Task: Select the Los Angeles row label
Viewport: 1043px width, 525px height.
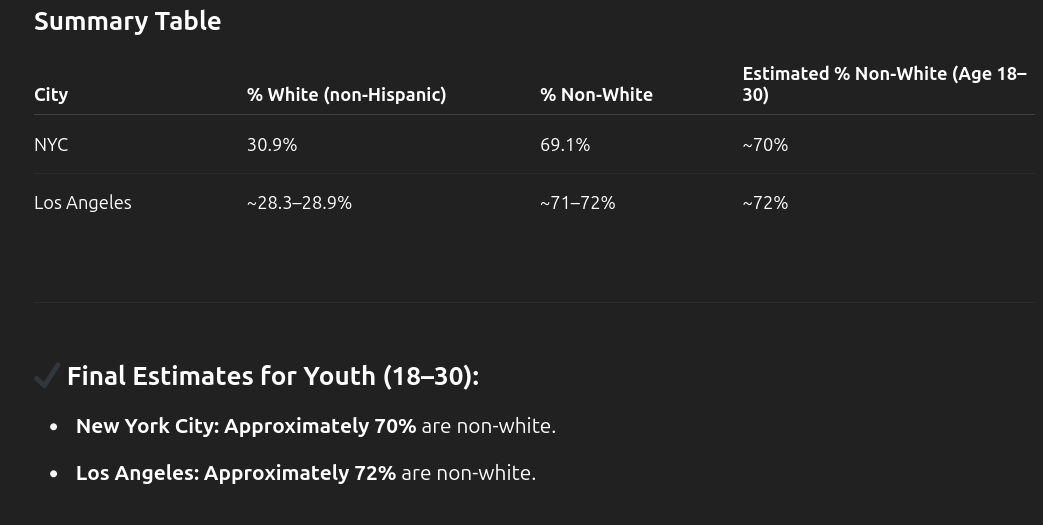Action: pos(83,203)
